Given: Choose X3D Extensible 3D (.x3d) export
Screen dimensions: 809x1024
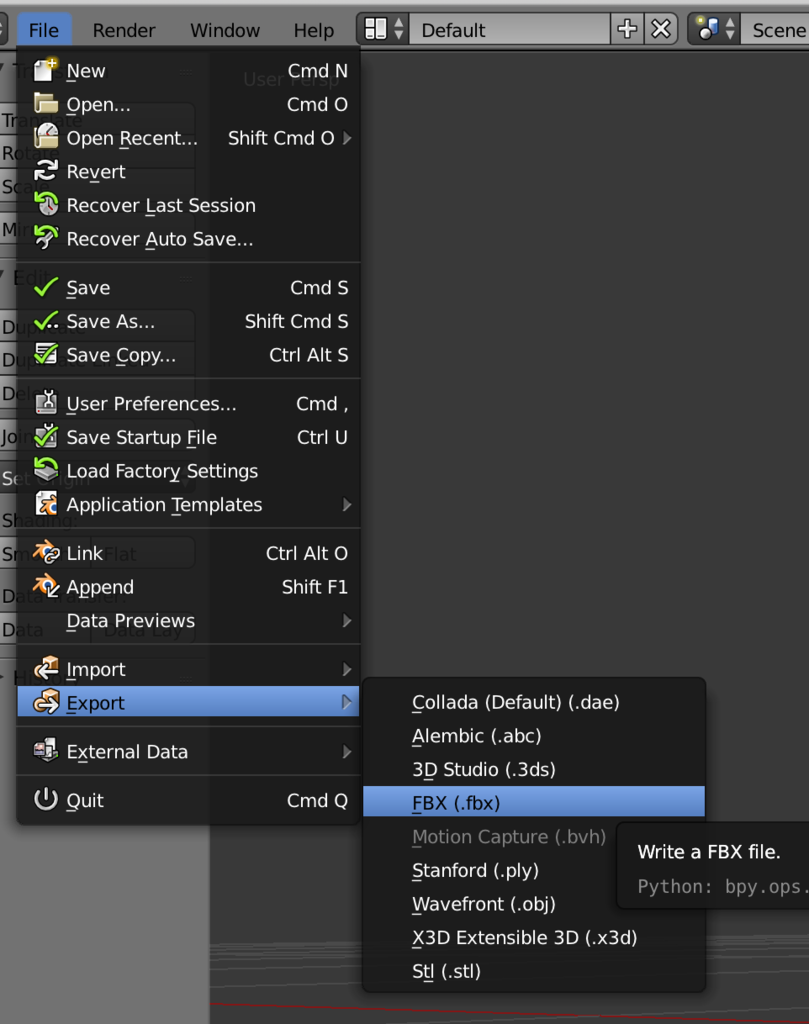Looking at the screenshot, I should [x=534, y=938].
